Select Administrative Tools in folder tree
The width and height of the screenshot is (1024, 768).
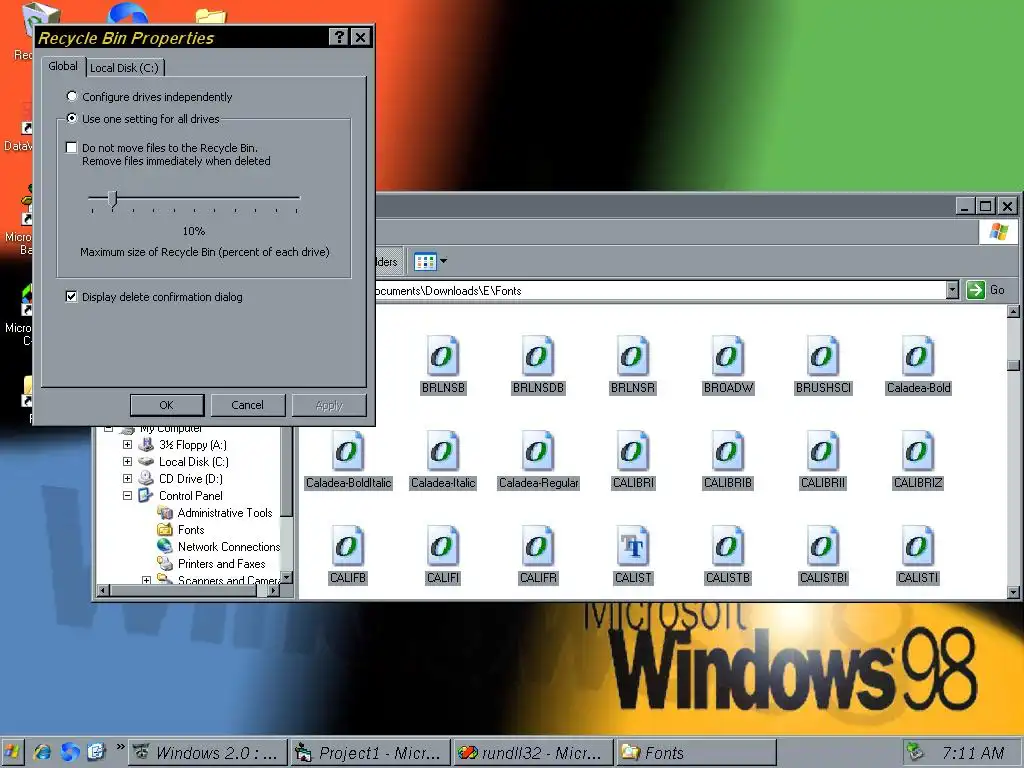click(225, 513)
